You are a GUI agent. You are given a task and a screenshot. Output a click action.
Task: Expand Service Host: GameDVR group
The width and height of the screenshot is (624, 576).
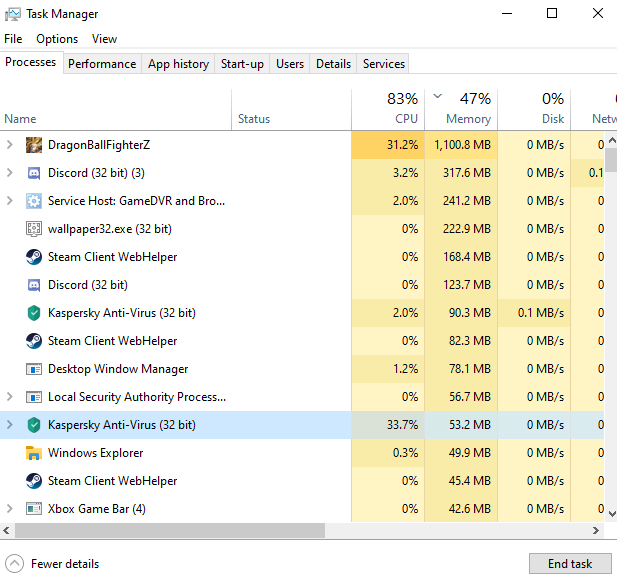(10, 201)
